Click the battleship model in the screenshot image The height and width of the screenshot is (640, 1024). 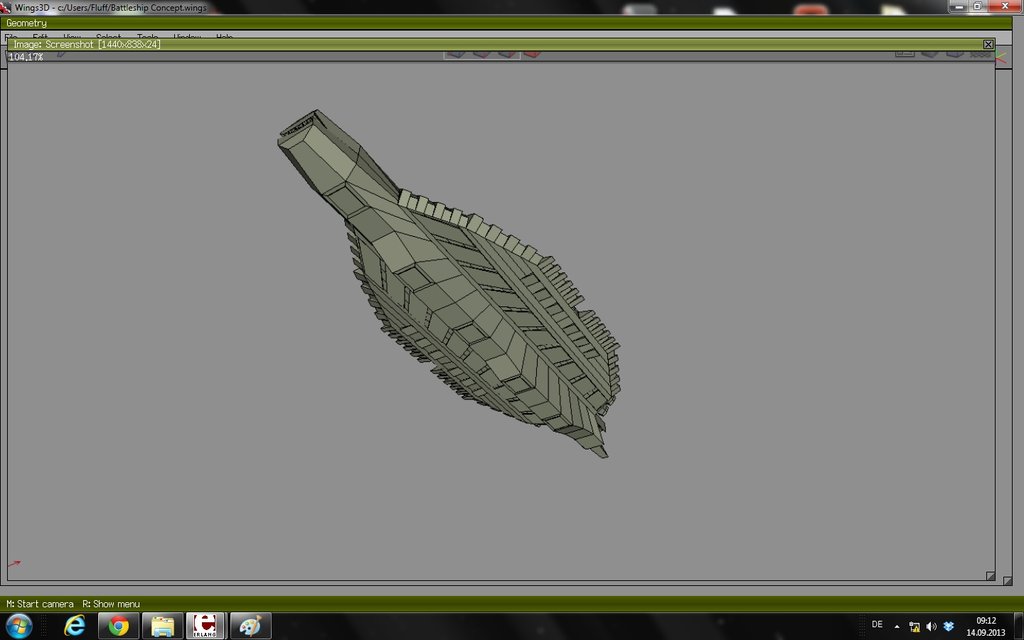point(451,284)
